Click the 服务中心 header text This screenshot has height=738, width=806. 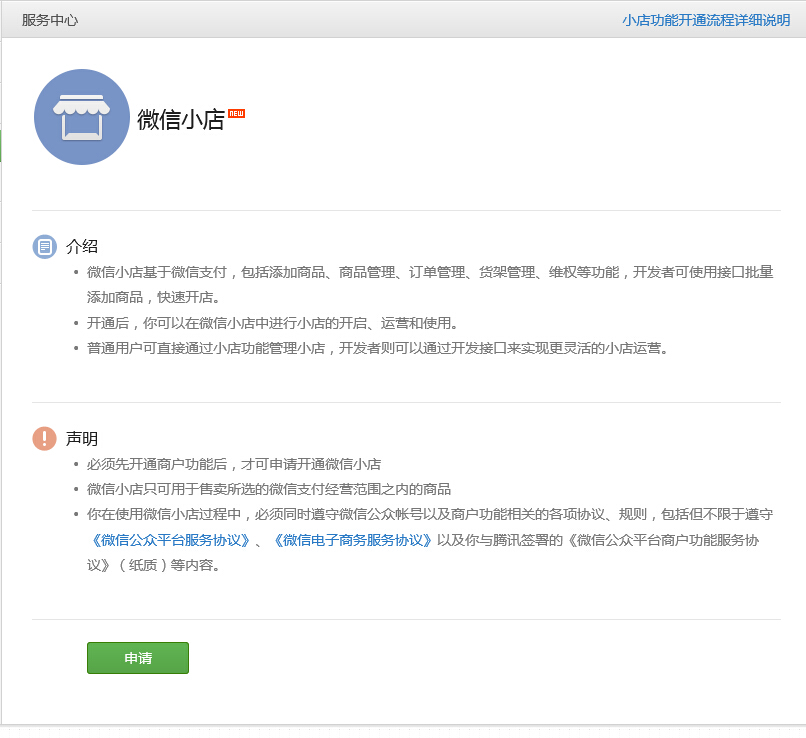click(50, 20)
